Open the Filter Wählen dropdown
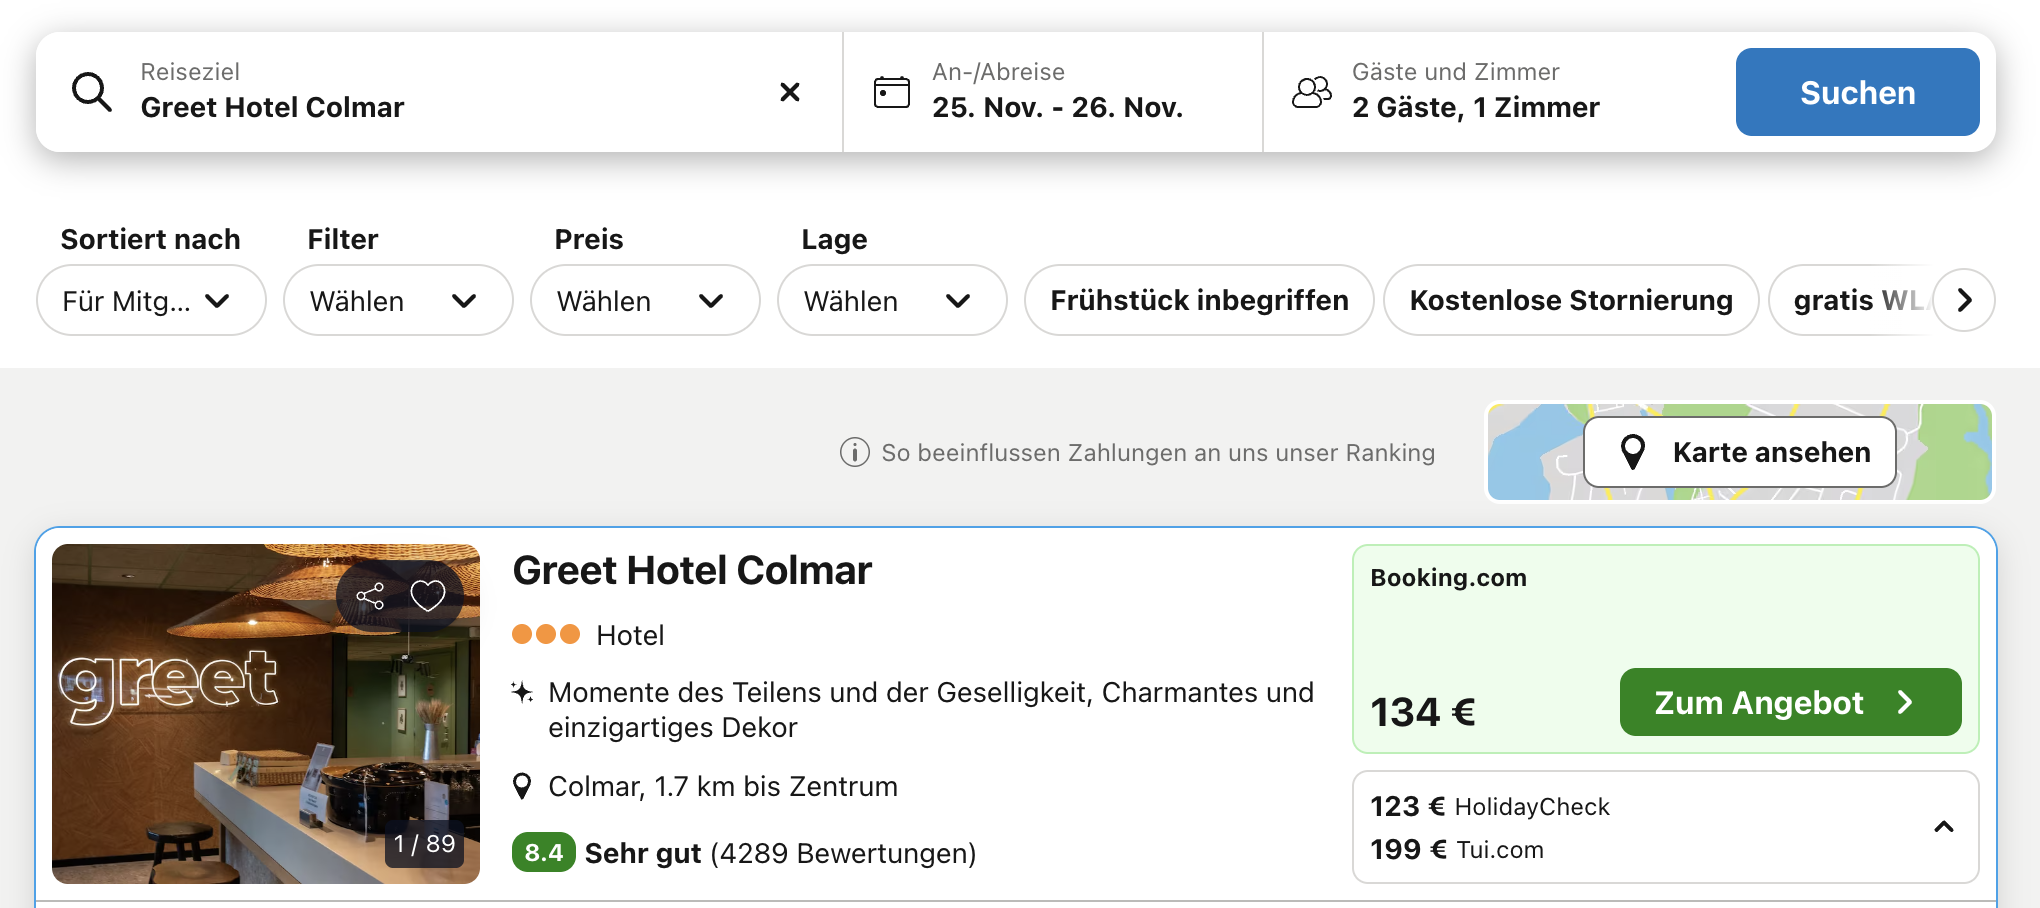This screenshot has width=2040, height=908. tap(398, 300)
